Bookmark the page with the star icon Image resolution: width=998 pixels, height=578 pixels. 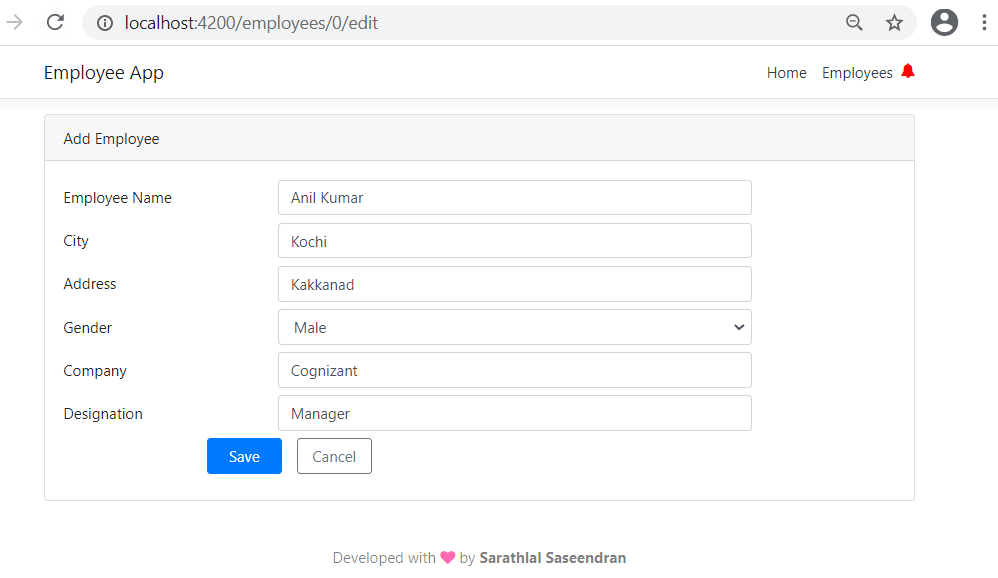pos(894,22)
